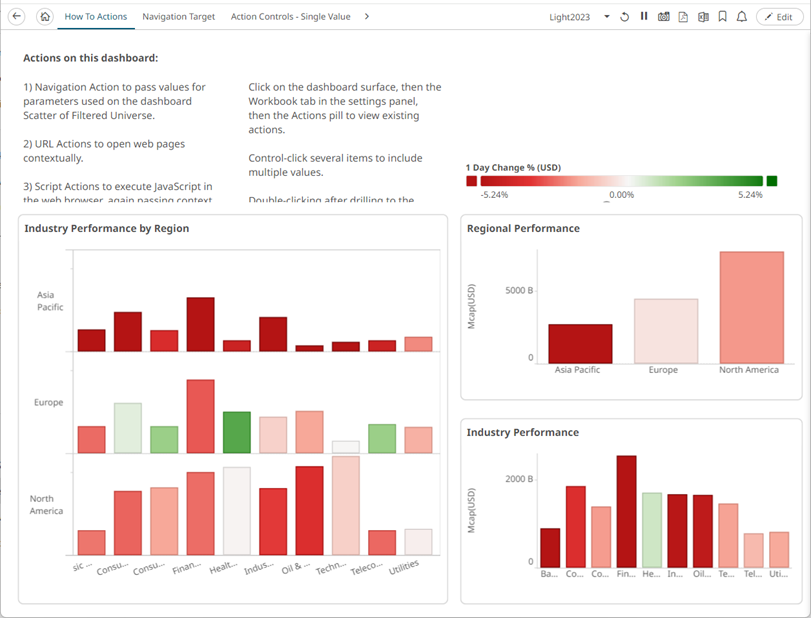Switch to the Navigation Target tab

click(x=178, y=17)
